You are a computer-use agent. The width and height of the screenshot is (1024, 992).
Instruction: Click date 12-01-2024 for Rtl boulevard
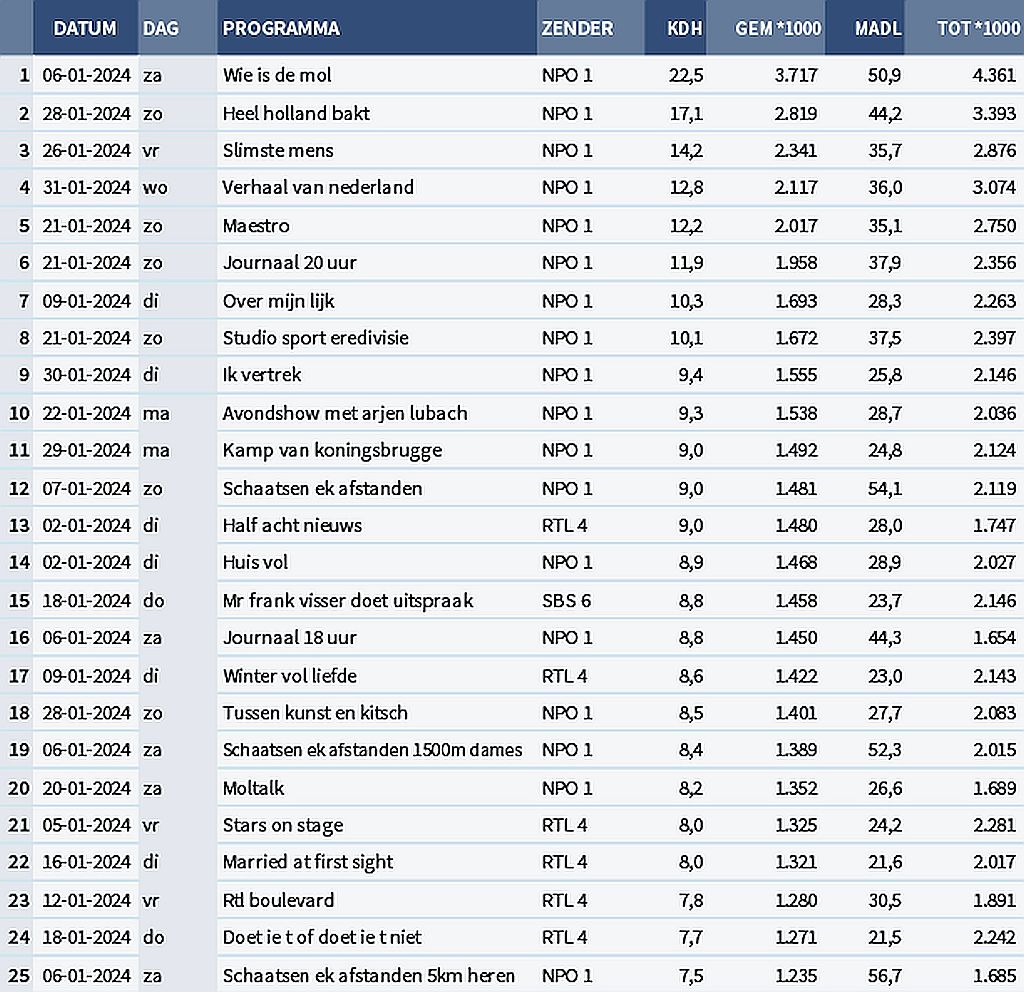(x=86, y=901)
